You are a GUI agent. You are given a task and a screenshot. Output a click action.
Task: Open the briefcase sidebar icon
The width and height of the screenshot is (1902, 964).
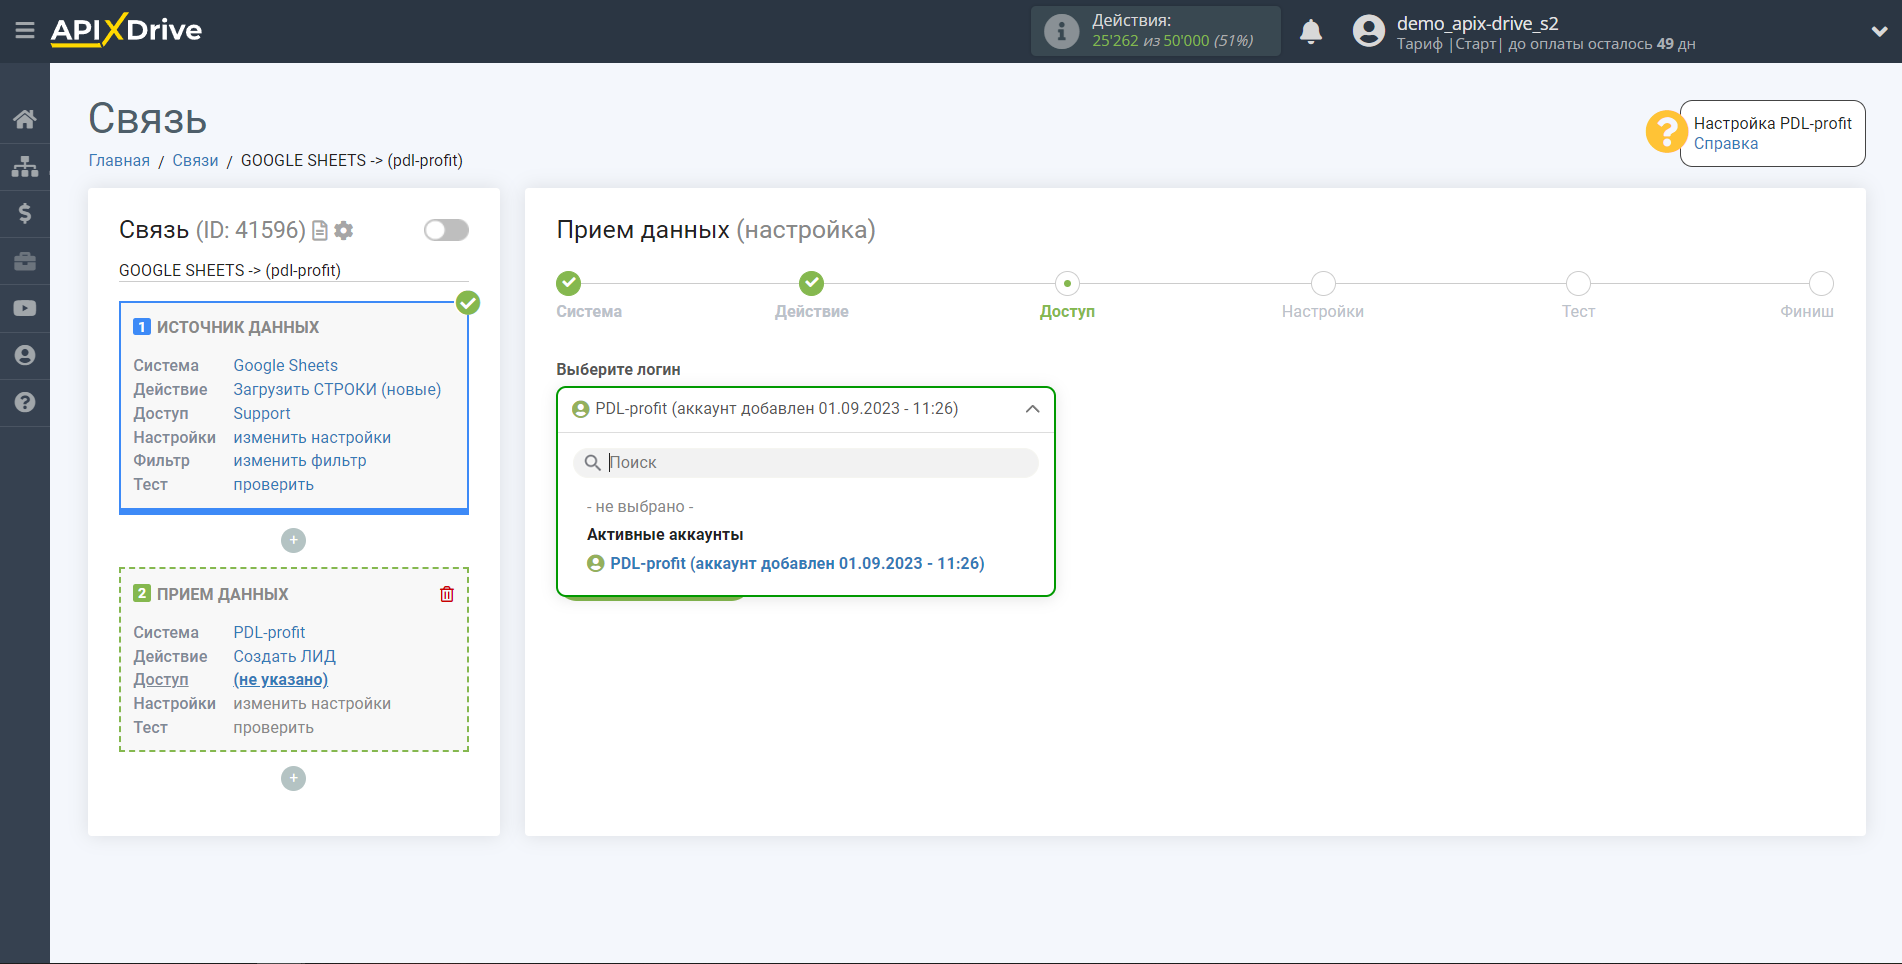pos(25,261)
